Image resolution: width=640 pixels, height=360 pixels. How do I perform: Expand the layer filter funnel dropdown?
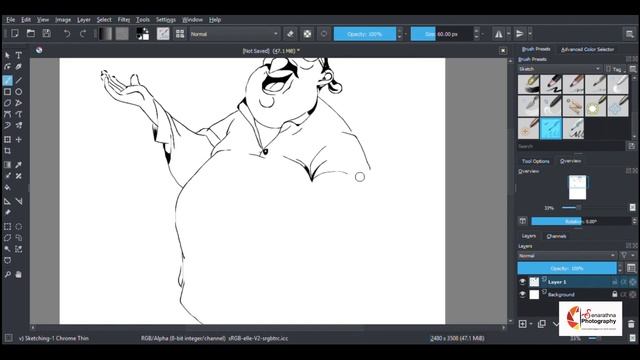tap(626, 256)
